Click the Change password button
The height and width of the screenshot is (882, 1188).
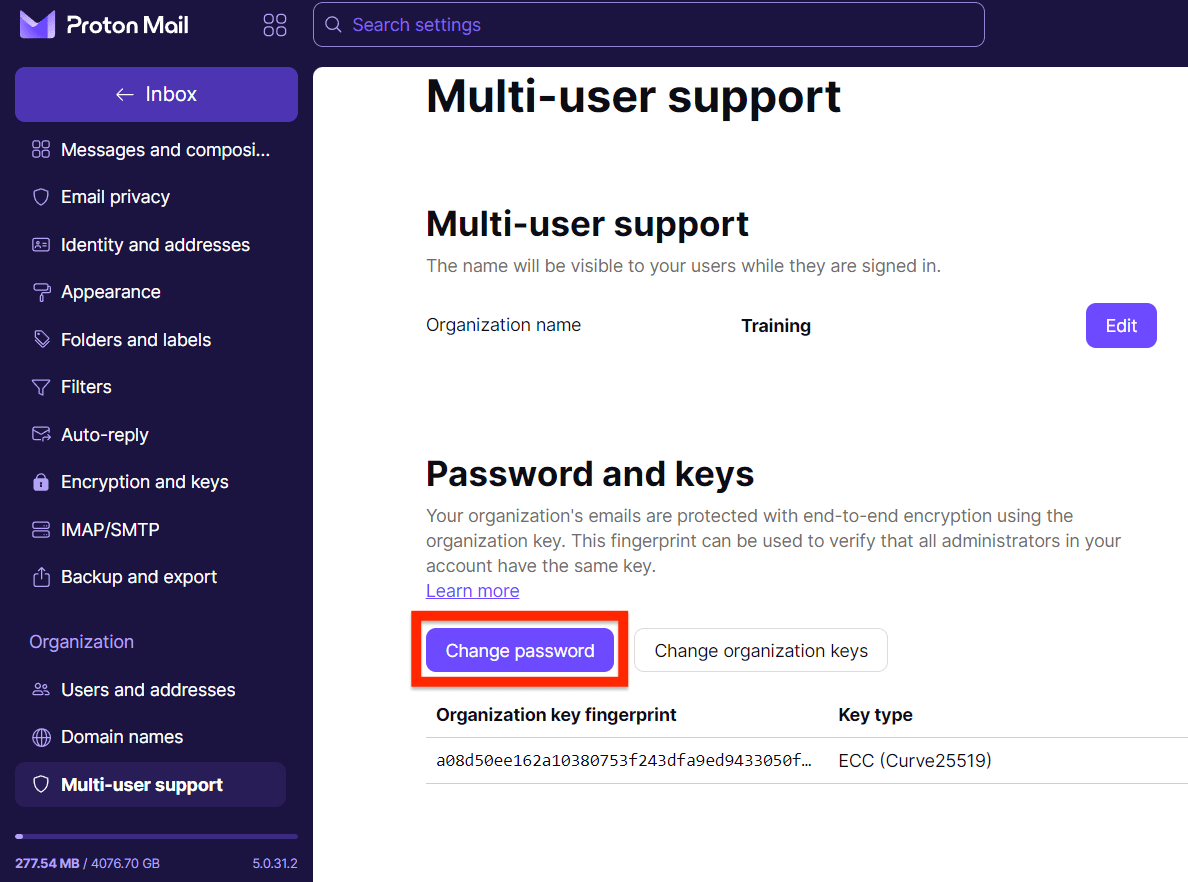point(519,650)
